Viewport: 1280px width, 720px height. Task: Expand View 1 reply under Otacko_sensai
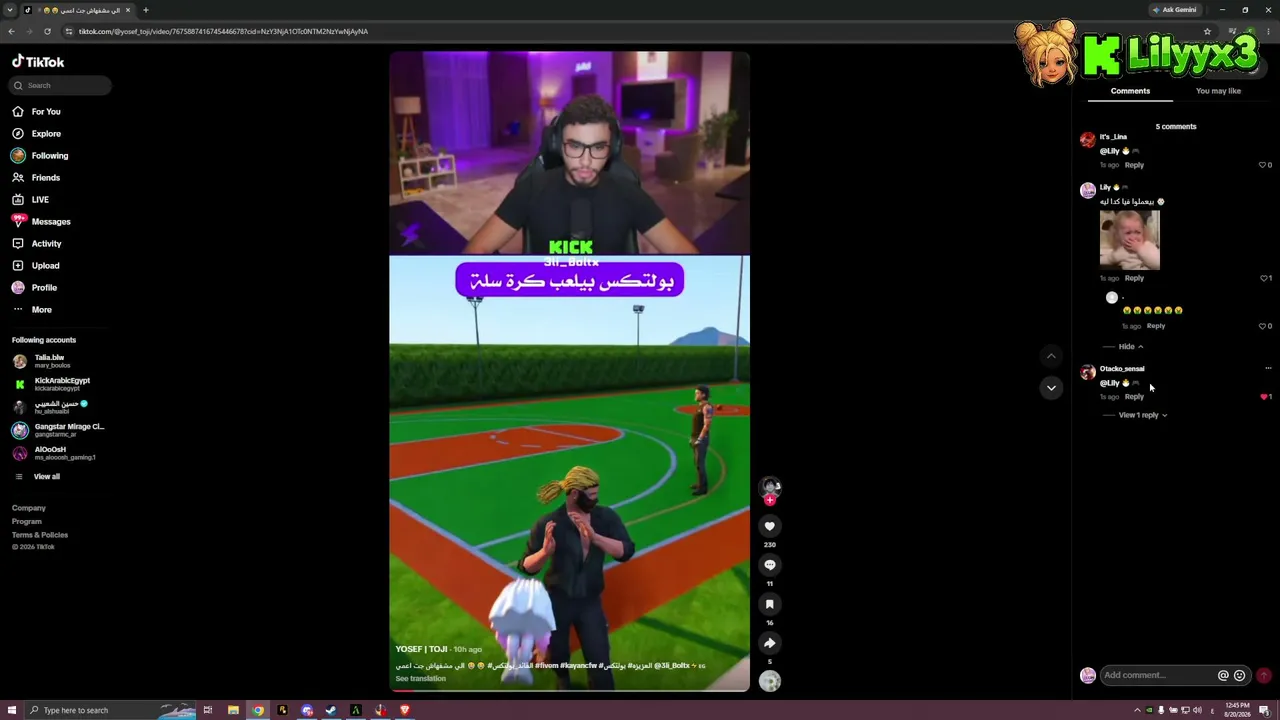[x=1143, y=415]
